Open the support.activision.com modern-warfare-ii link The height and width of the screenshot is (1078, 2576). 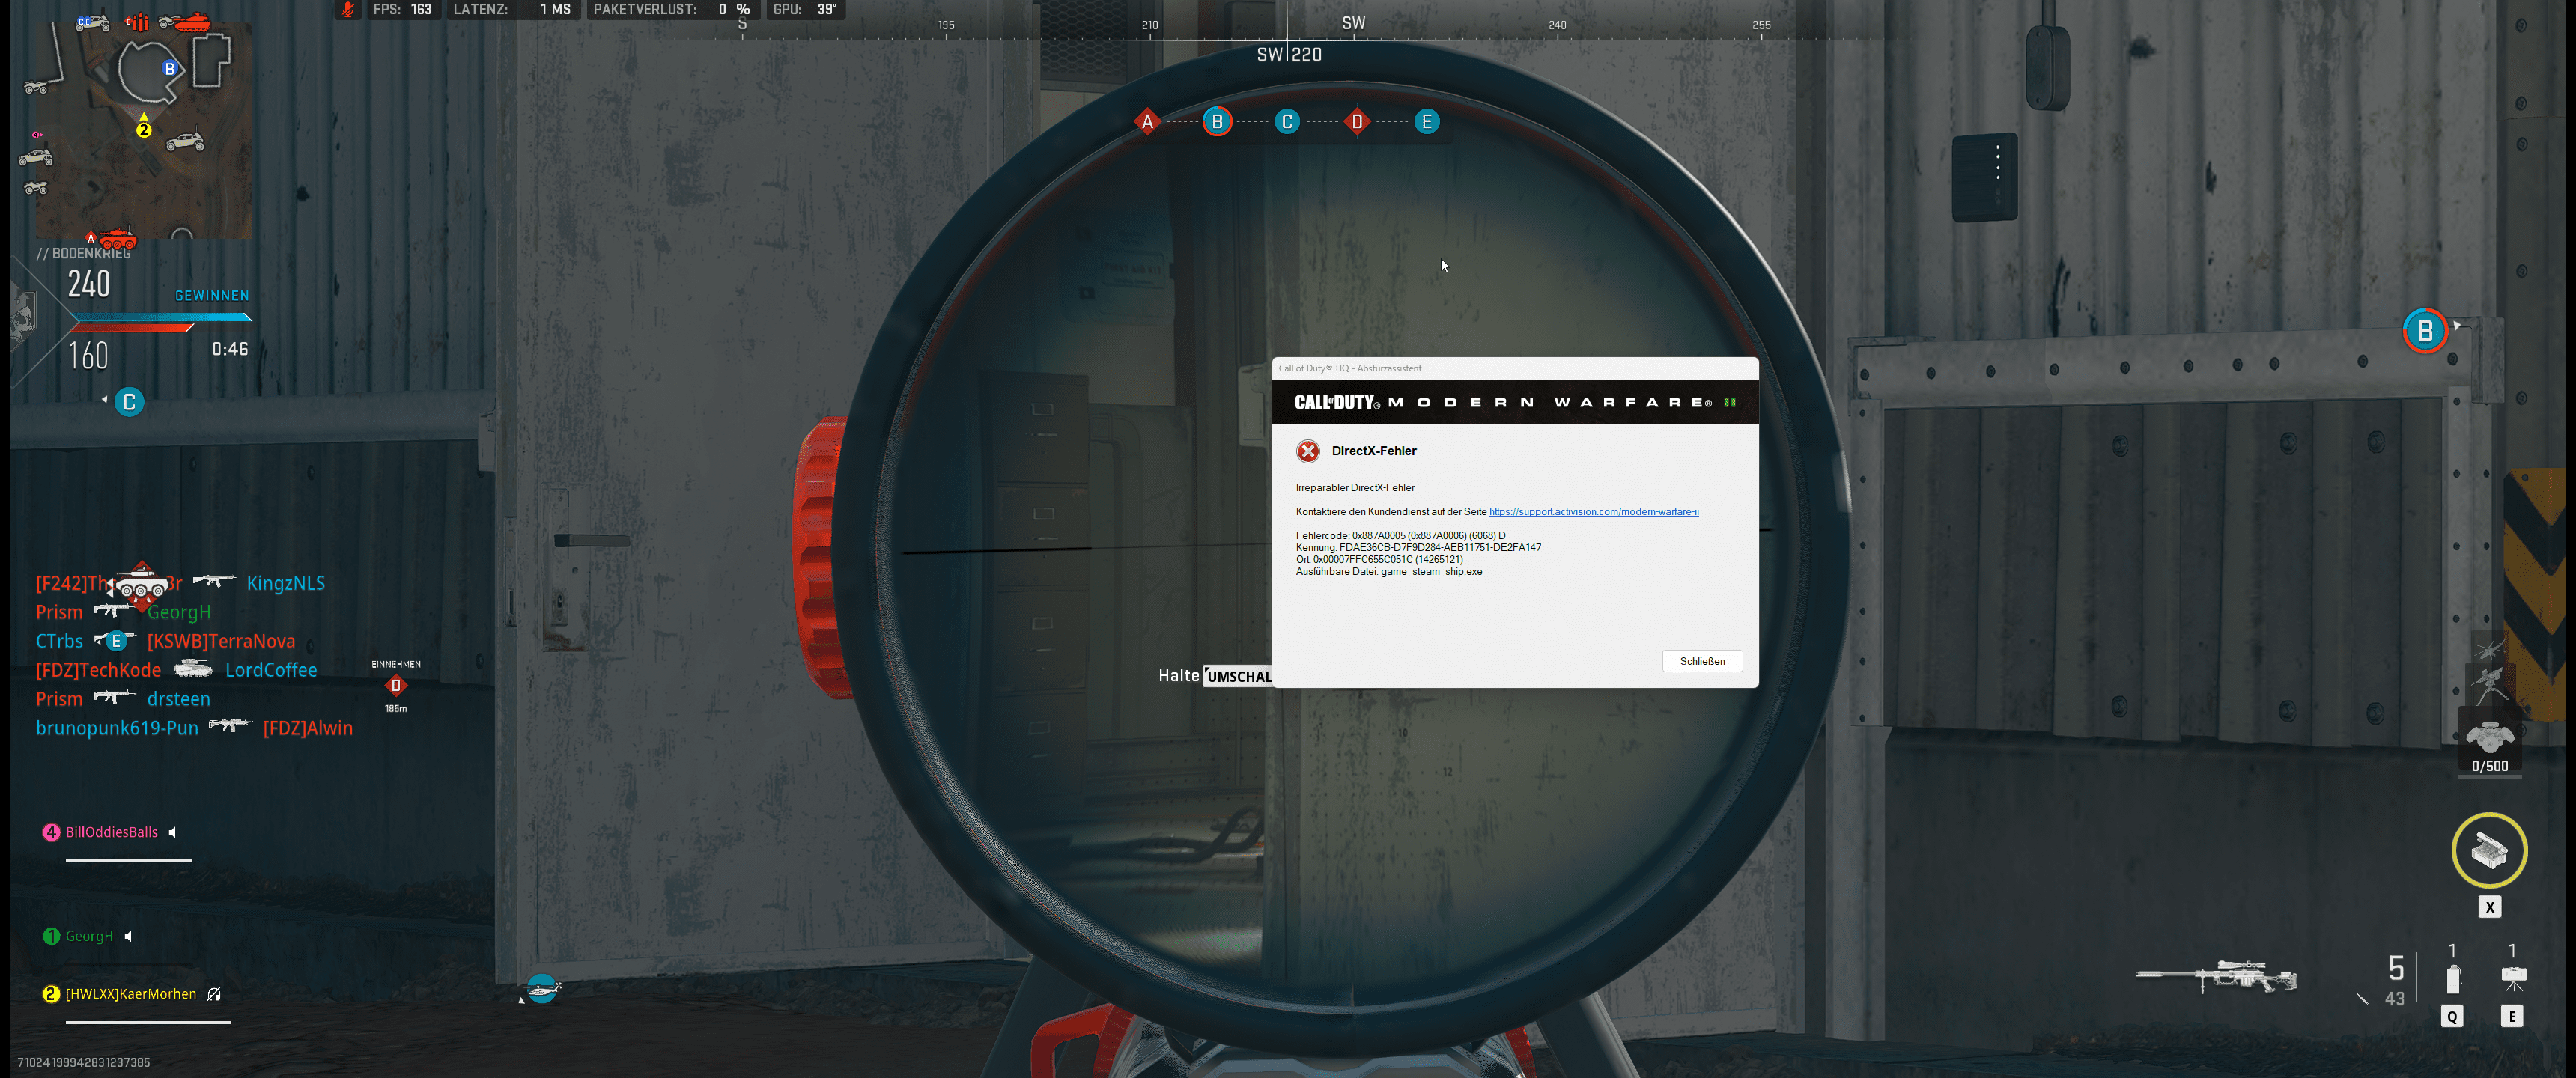(1593, 512)
